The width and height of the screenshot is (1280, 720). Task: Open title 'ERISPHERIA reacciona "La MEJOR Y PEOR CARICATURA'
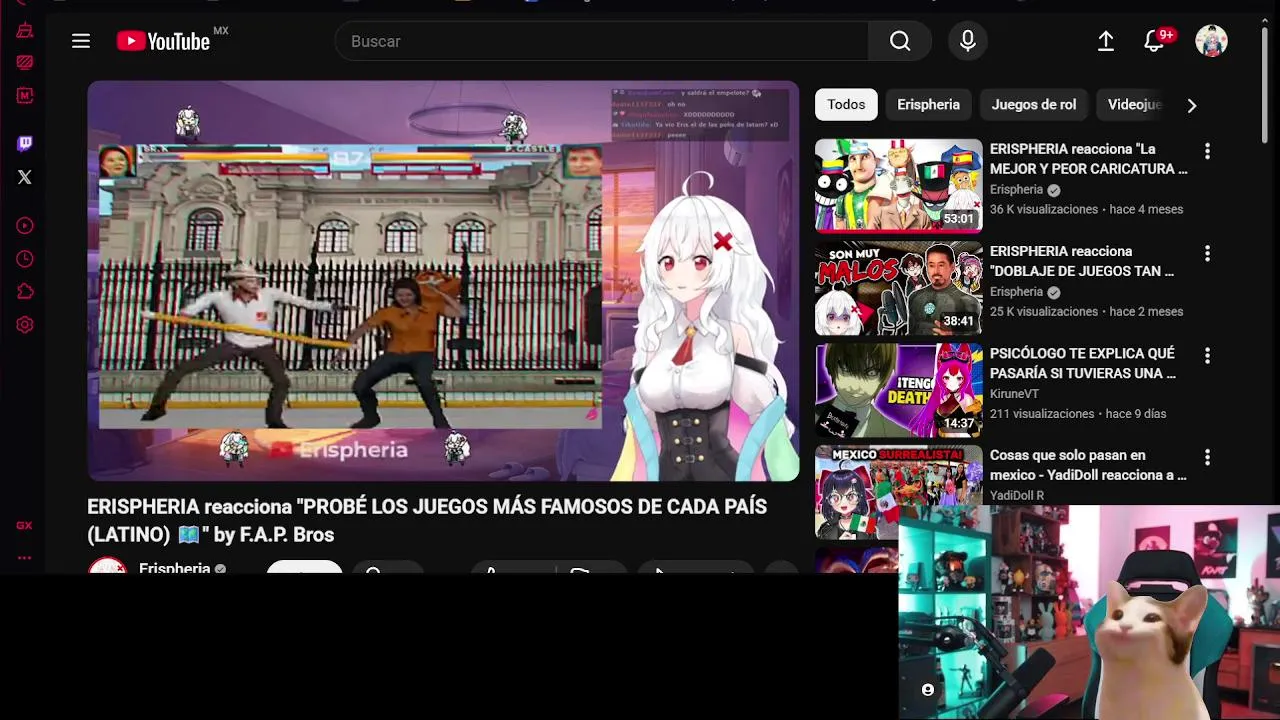click(1088, 158)
